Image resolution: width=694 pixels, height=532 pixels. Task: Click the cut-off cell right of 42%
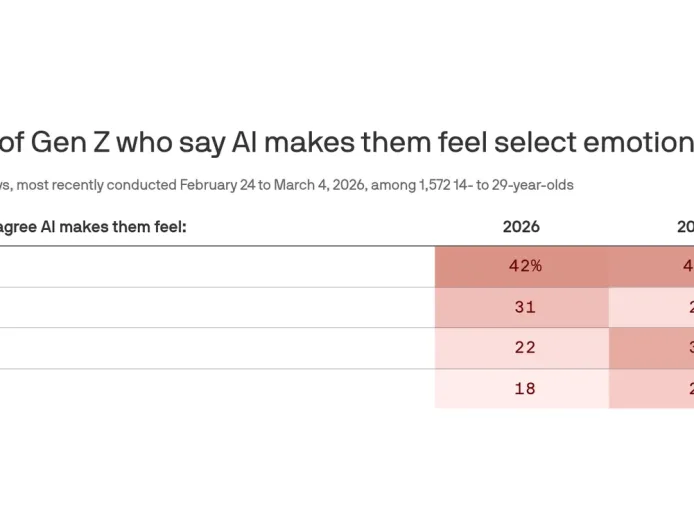click(652, 267)
